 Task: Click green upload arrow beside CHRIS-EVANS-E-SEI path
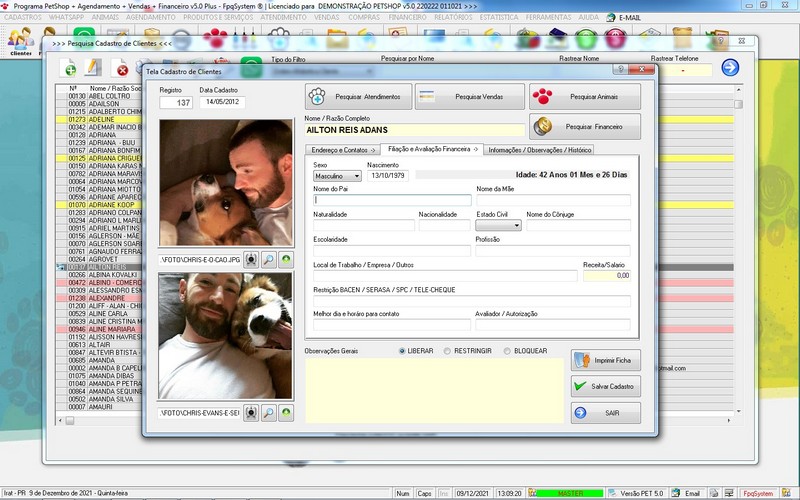click(x=286, y=413)
